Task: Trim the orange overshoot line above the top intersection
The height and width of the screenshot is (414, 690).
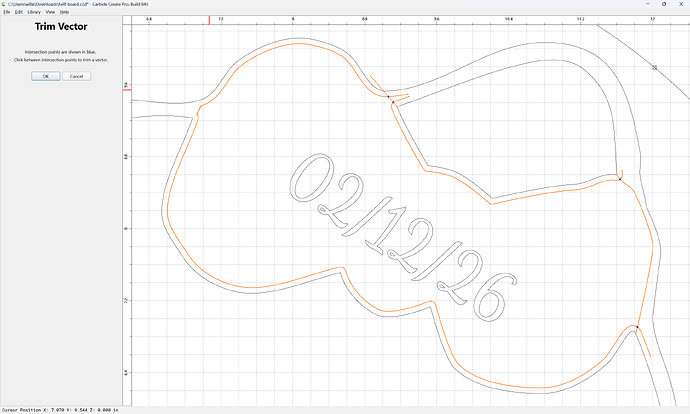Action: coord(378,84)
